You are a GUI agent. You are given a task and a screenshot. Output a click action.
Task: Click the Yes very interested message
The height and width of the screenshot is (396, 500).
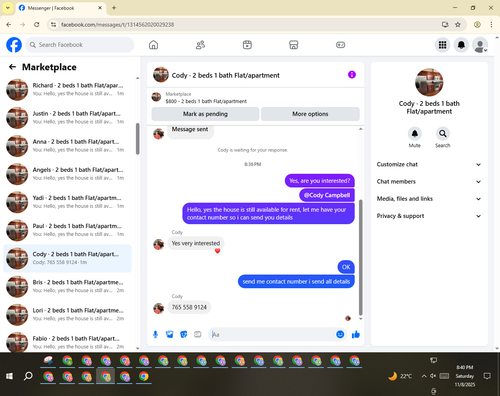click(x=196, y=243)
